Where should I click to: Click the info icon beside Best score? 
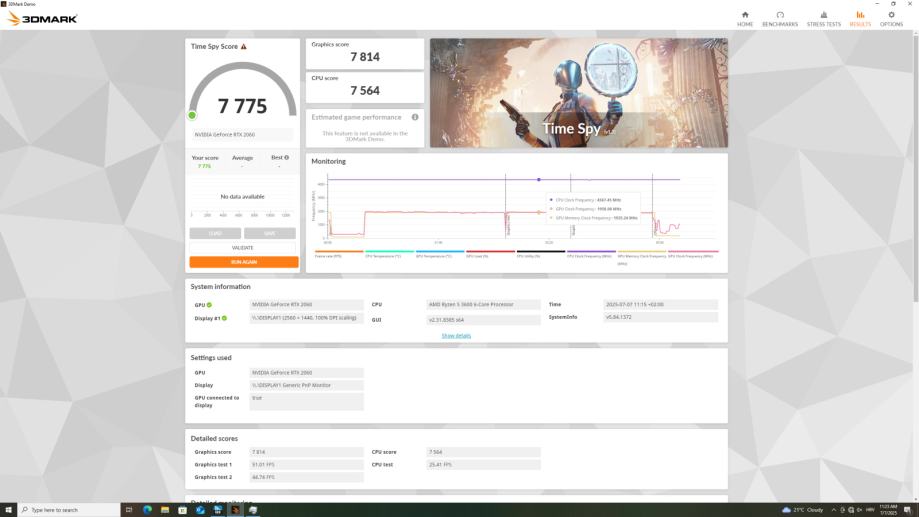tap(286, 157)
